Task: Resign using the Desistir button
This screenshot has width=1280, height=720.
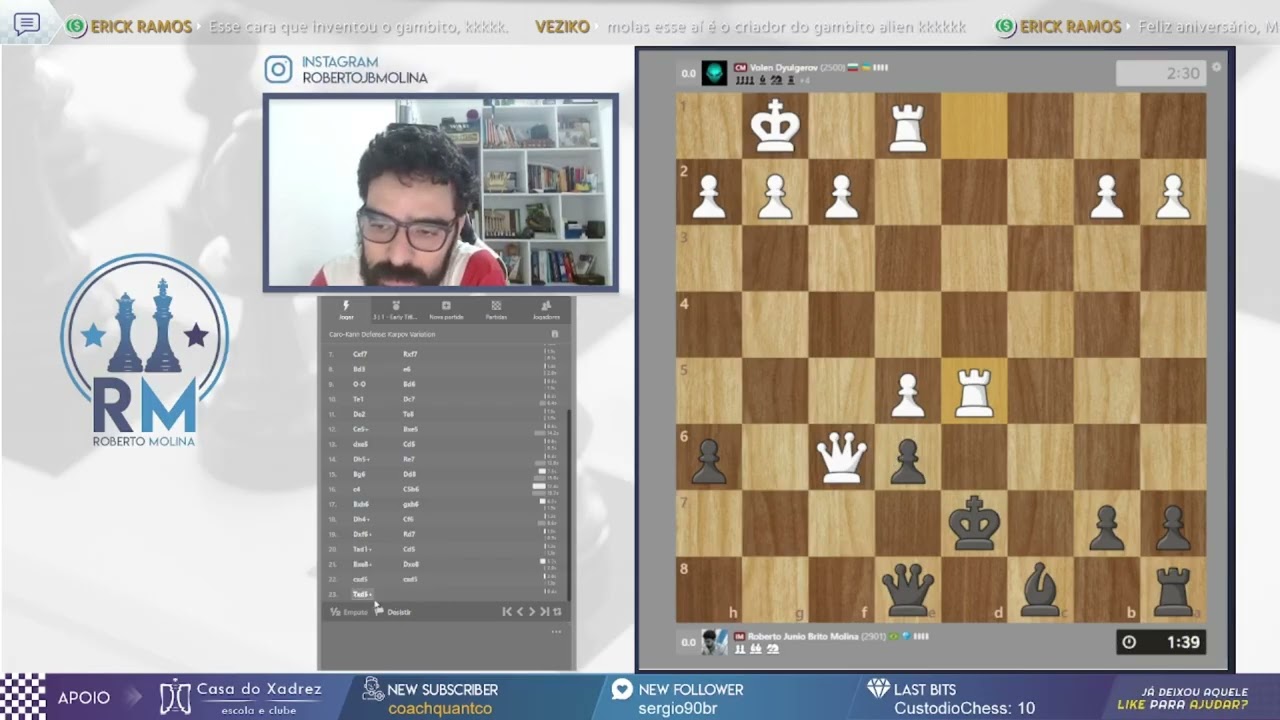Action: click(393, 611)
